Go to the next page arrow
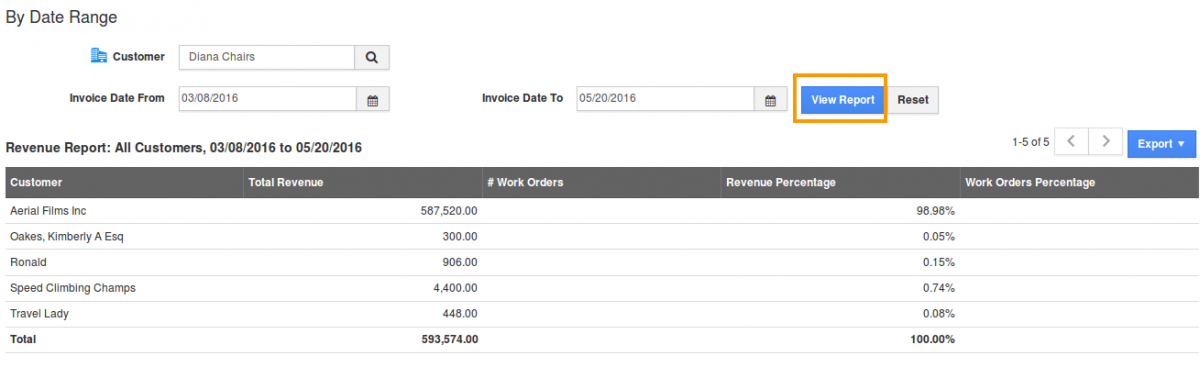The width and height of the screenshot is (1200, 367). click(1105, 142)
